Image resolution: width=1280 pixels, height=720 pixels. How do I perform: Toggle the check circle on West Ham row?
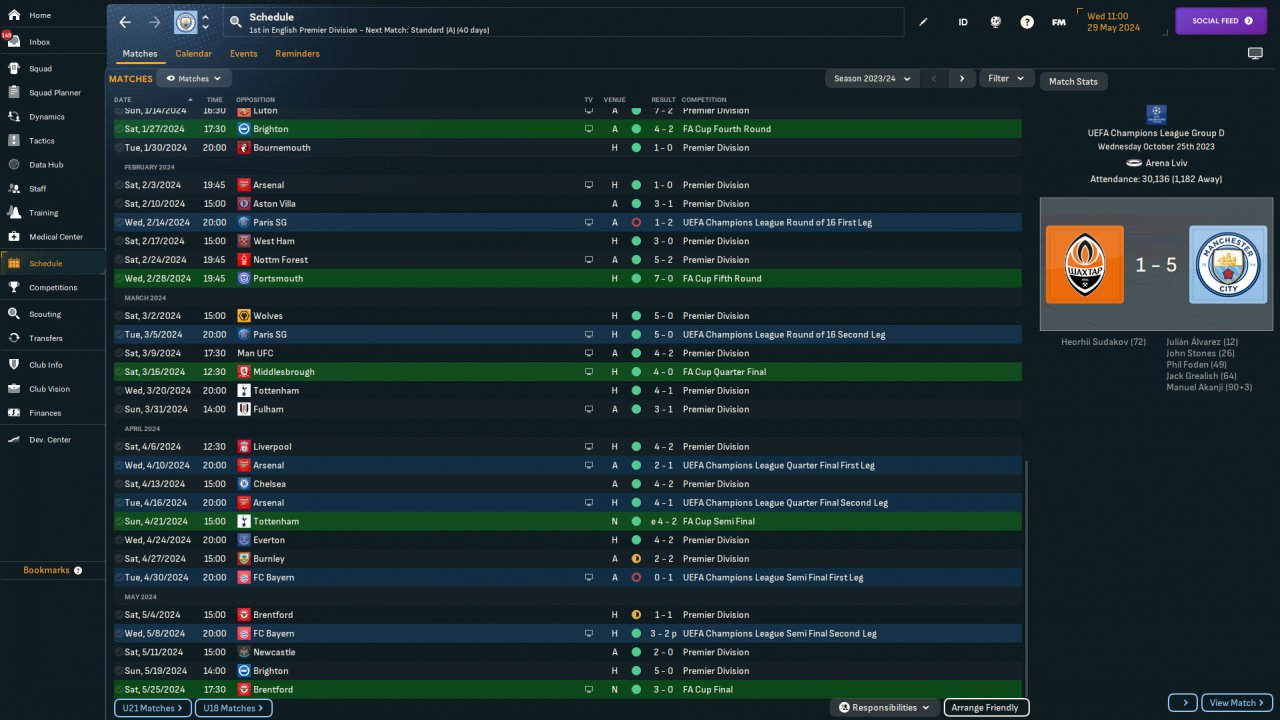coord(119,241)
